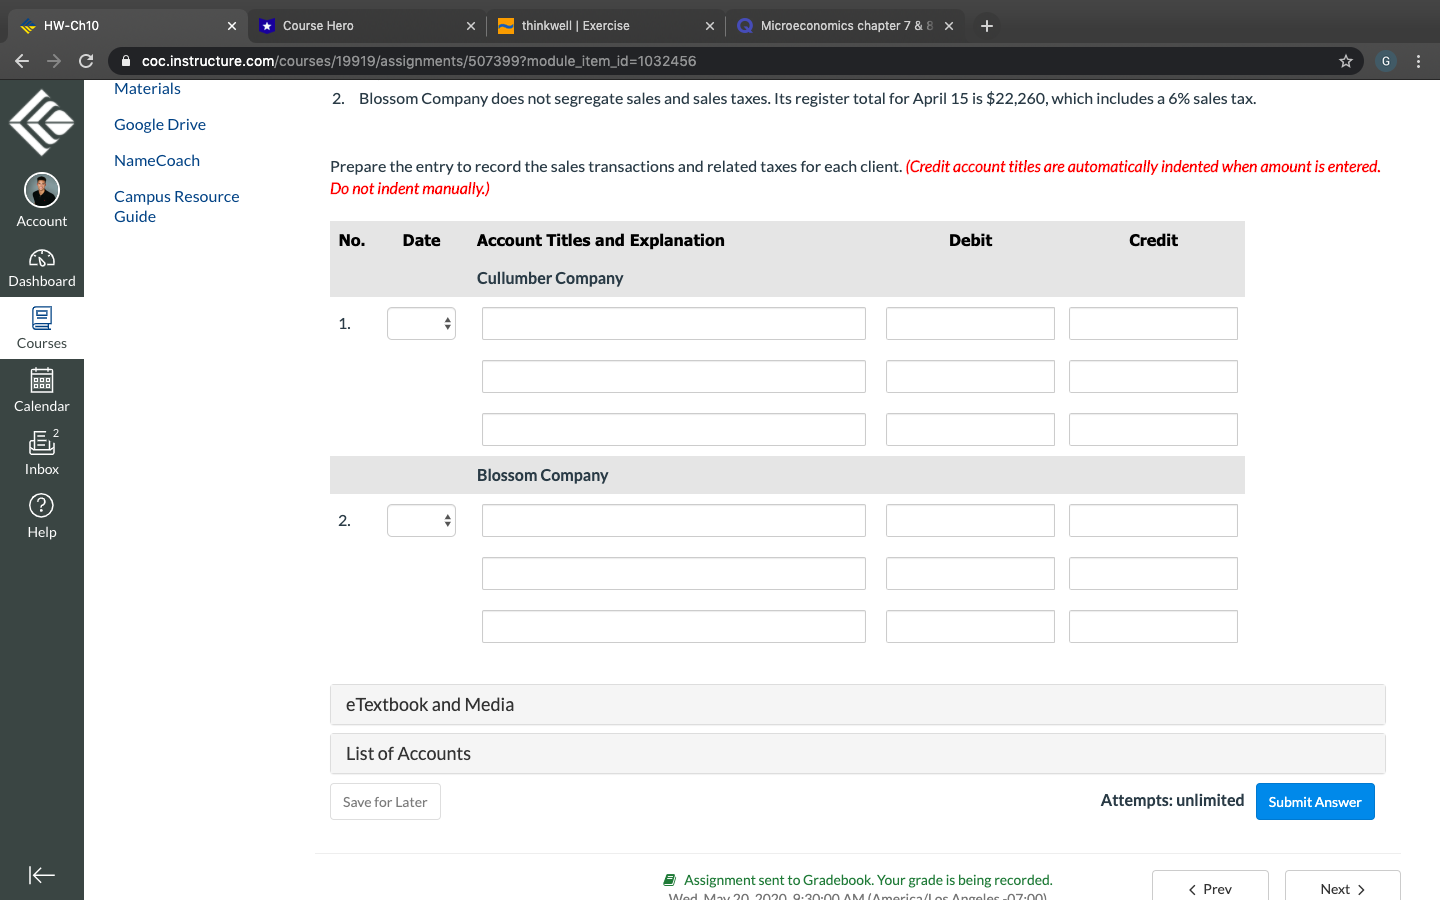This screenshot has height=900, width=1440.
Task: Open Courses in the global navigation
Action: (42, 328)
